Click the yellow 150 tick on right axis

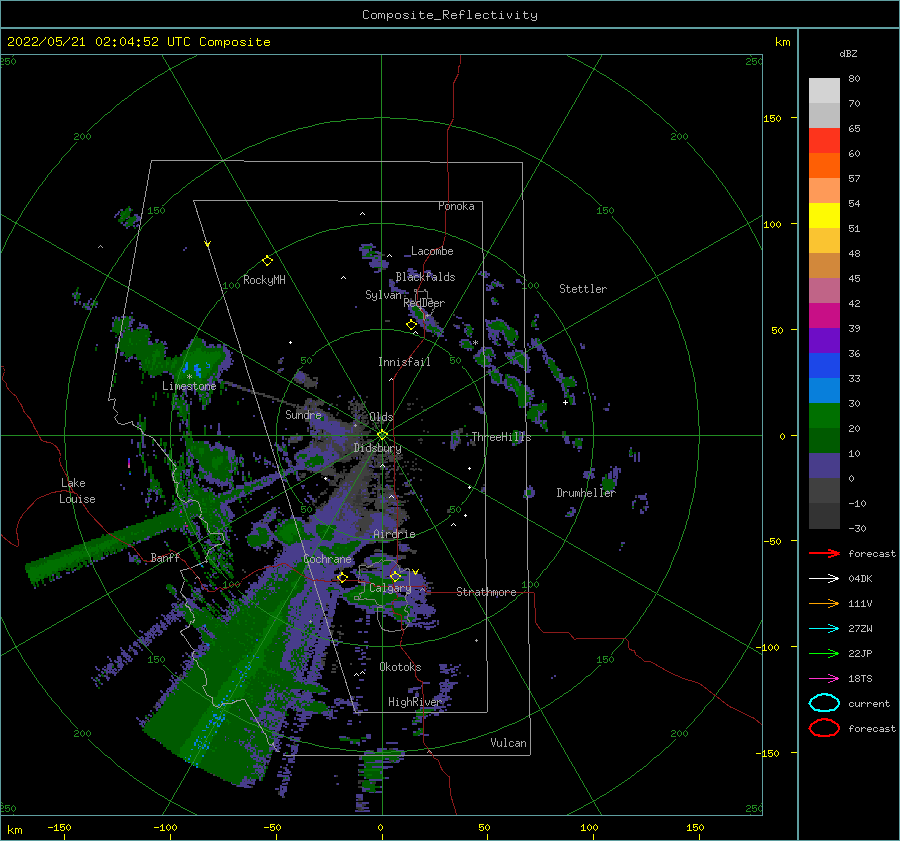[773, 118]
